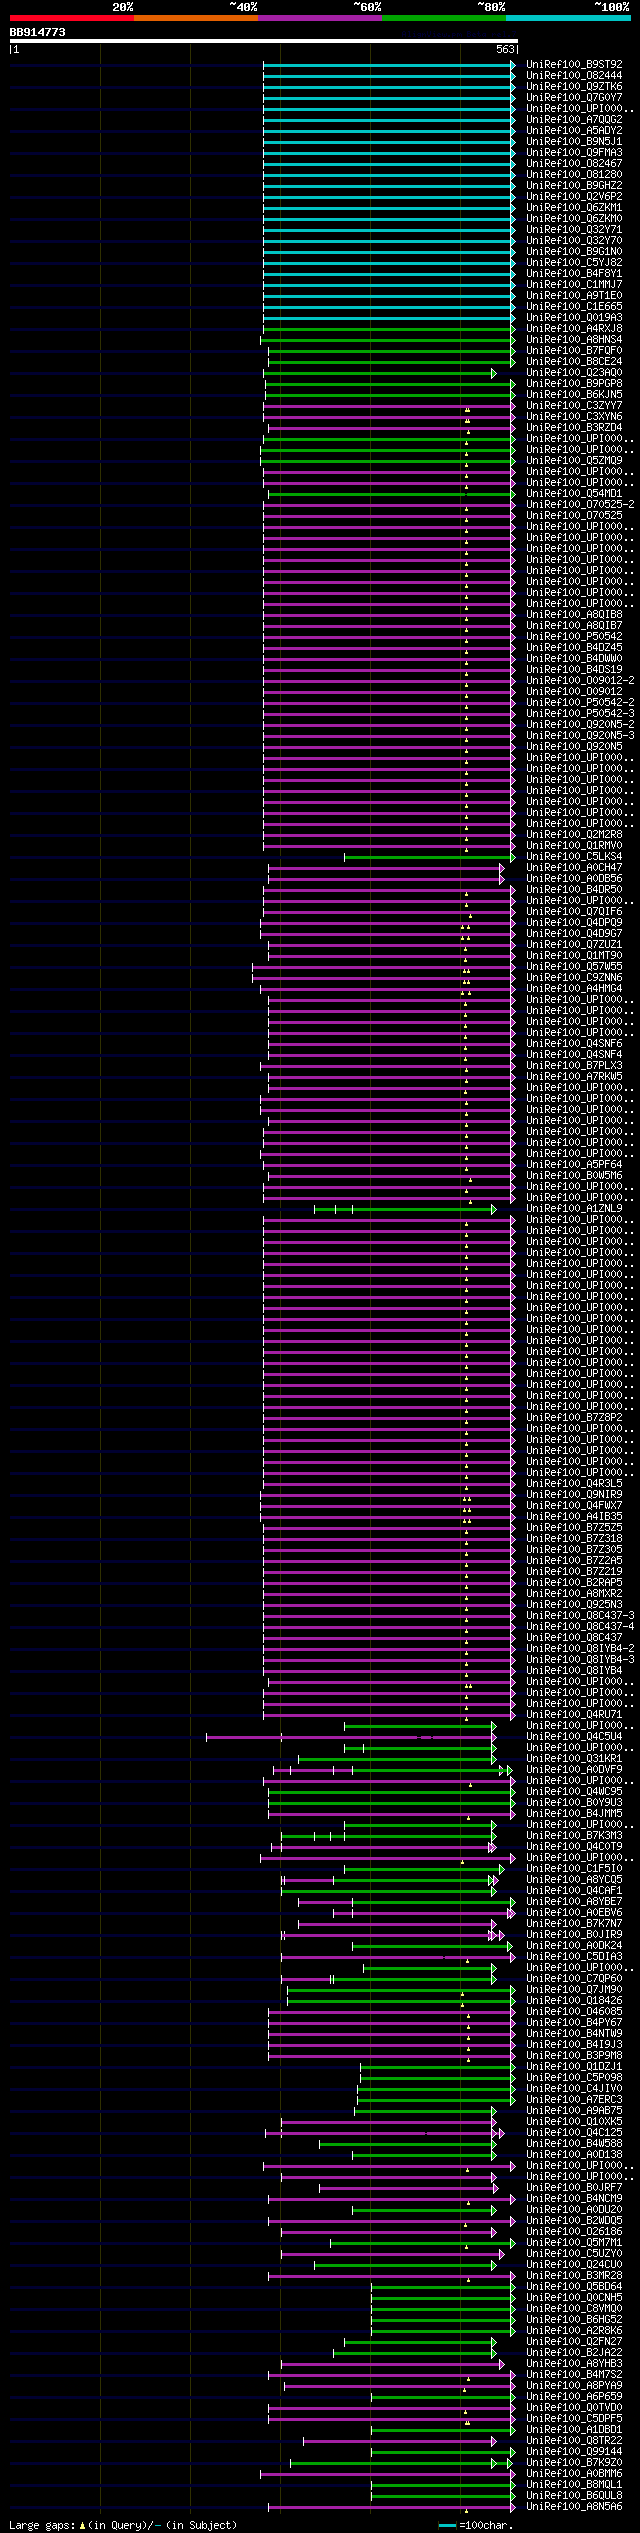
Task: Open the UniRef100_A4HMG4 hit
Action: point(574,988)
